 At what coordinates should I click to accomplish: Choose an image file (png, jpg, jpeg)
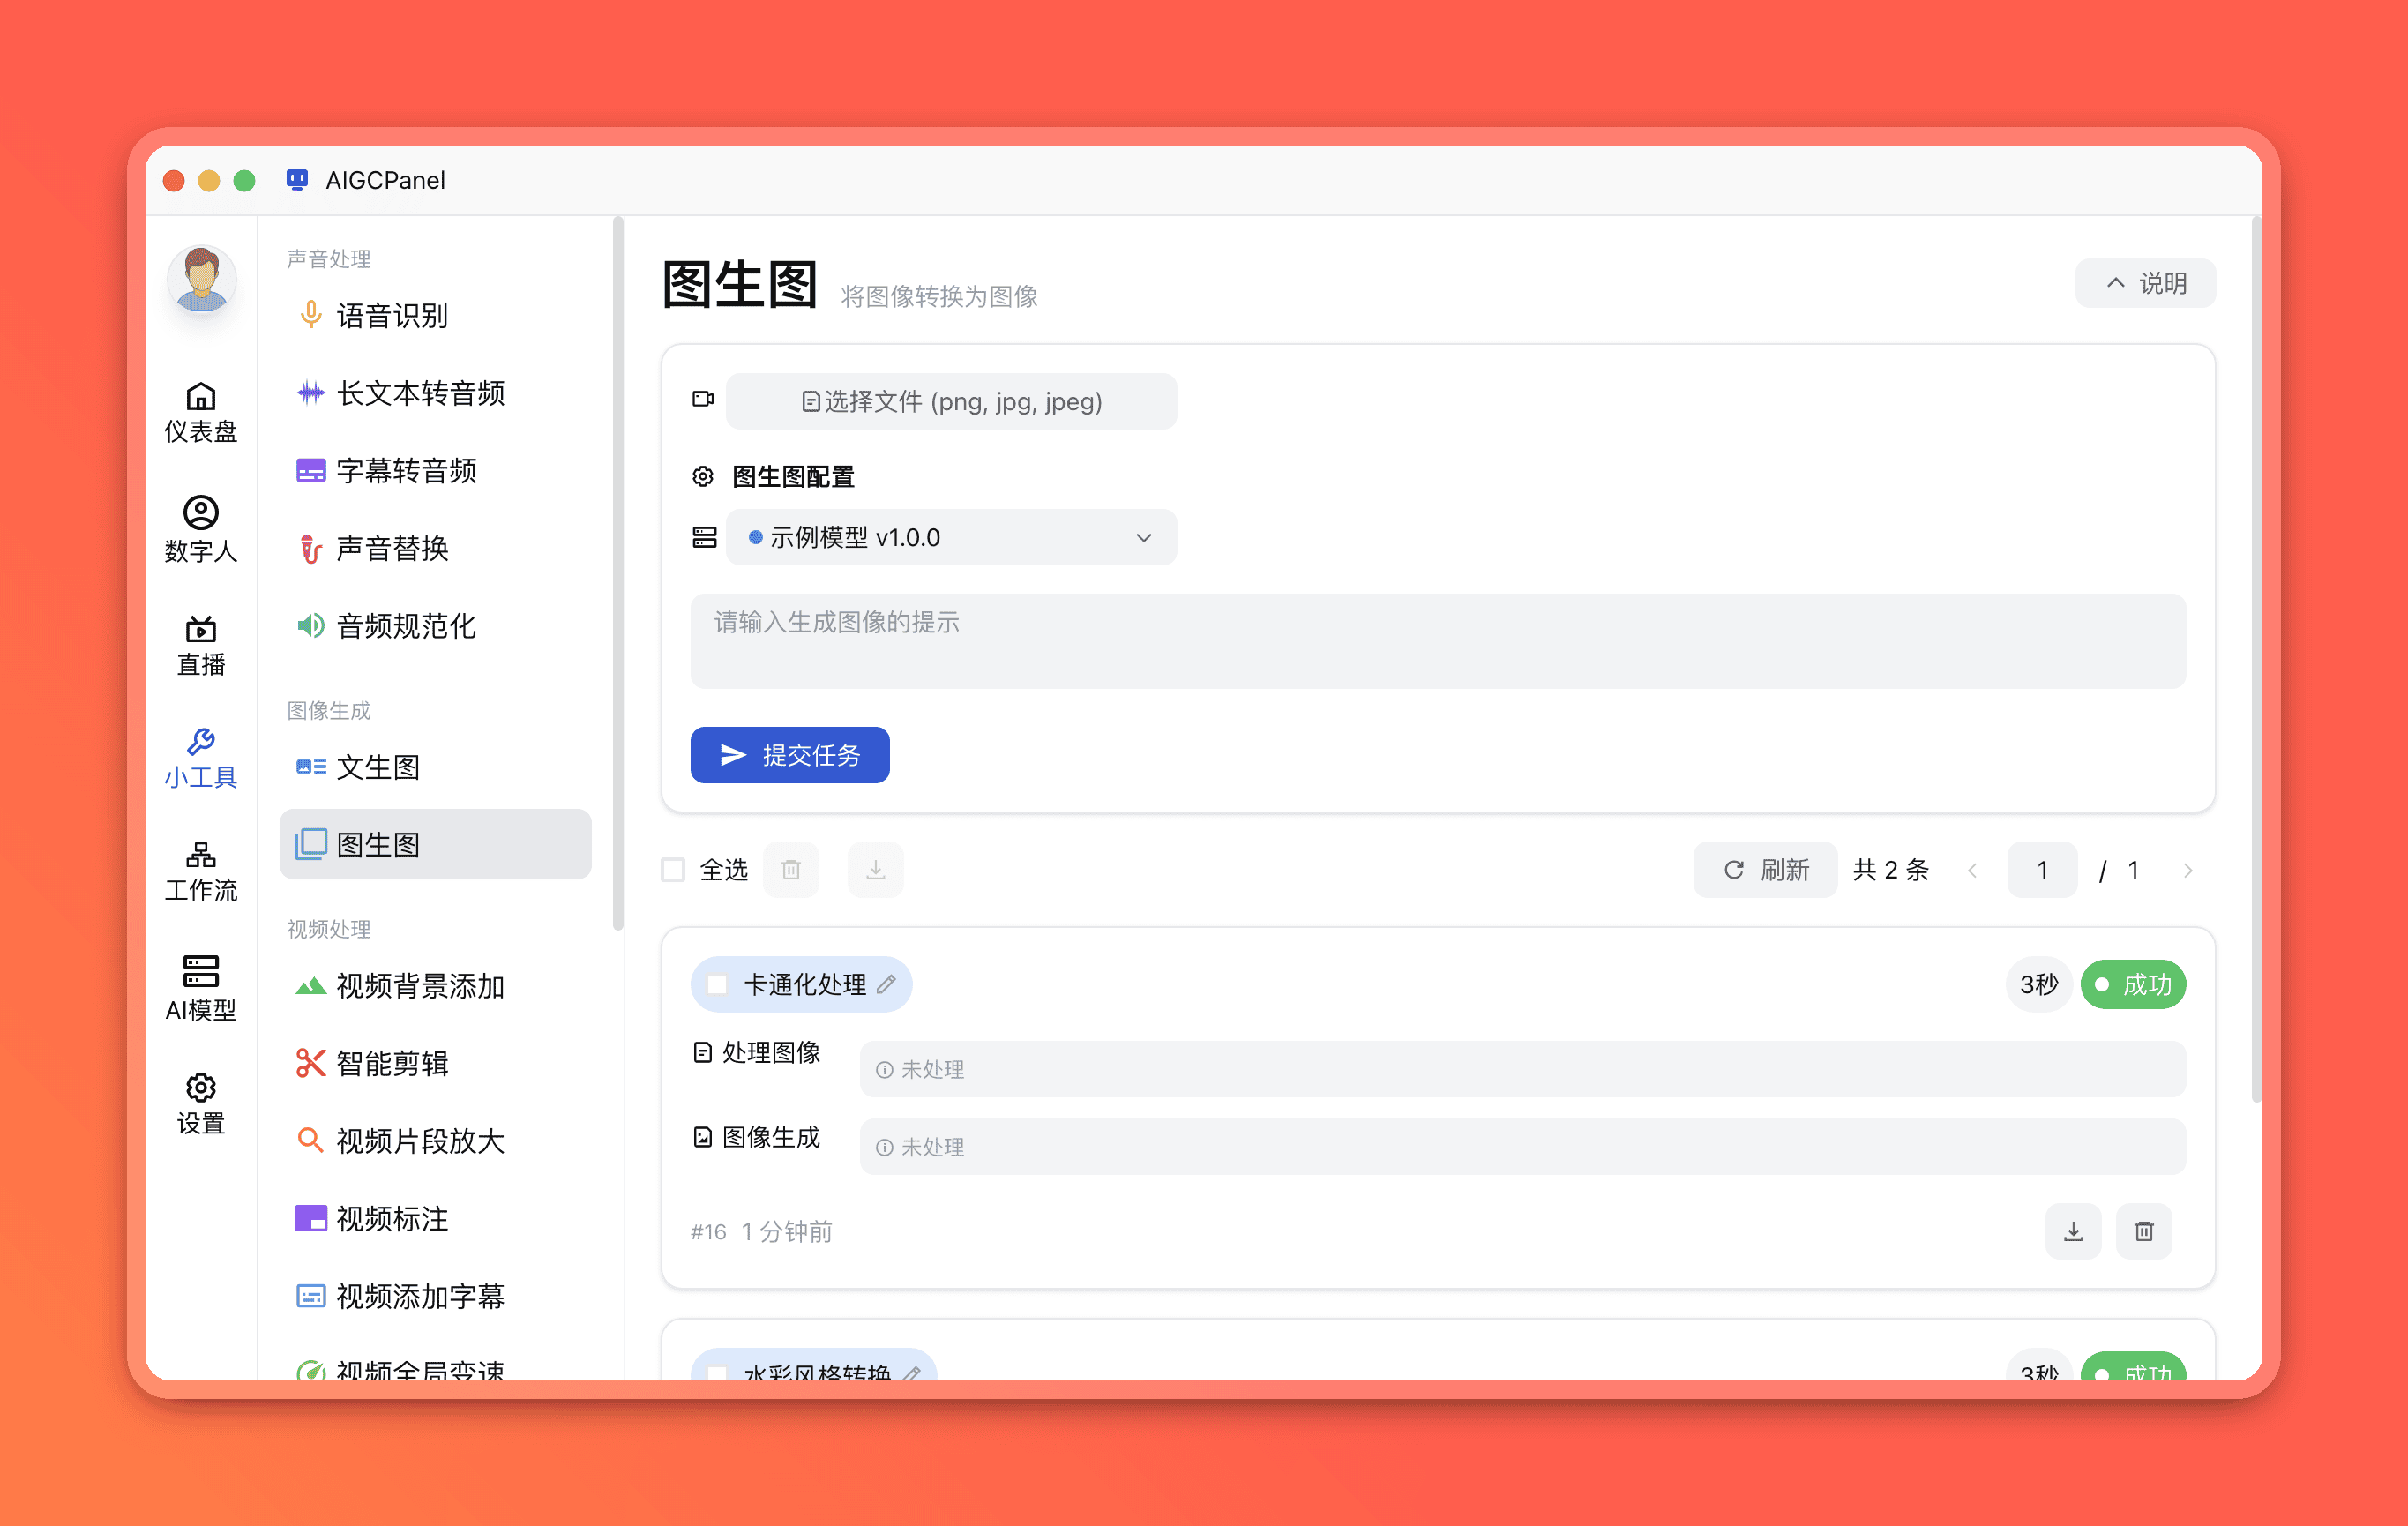pos(951,401)
